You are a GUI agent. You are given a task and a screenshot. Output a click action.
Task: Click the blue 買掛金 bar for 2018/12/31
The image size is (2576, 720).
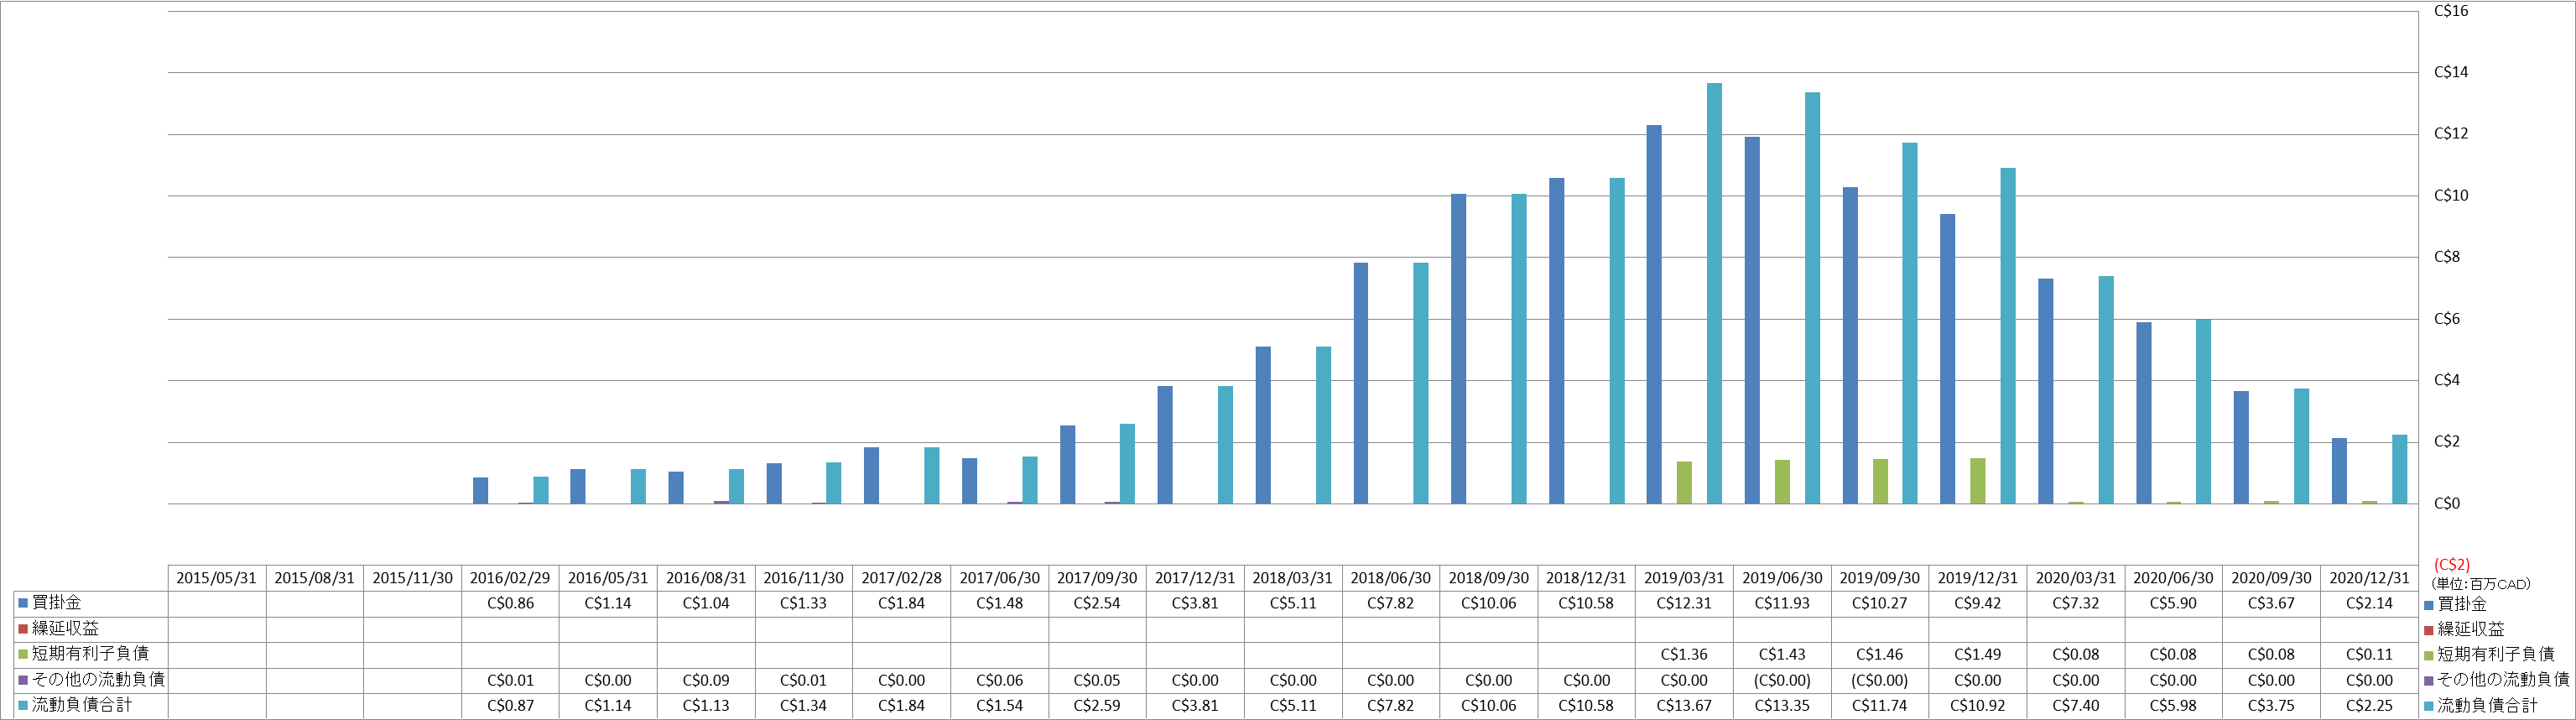point(1556,341)
